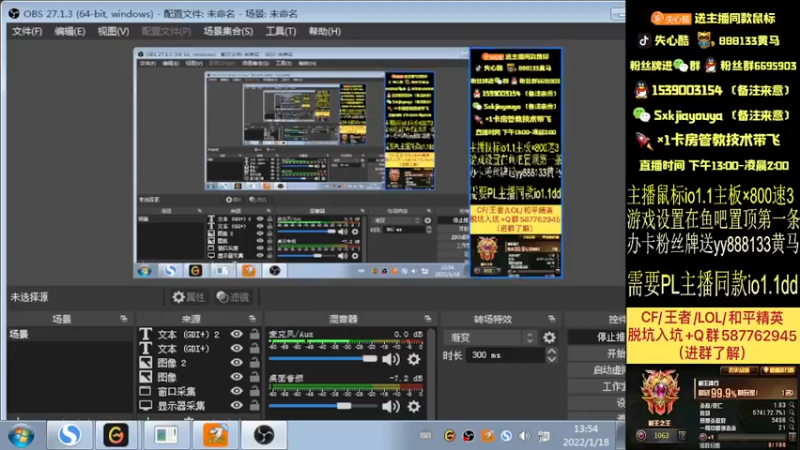Click the 桌面音频 channel label
Screen dimensions: 800x450
[x=286, y=378]
